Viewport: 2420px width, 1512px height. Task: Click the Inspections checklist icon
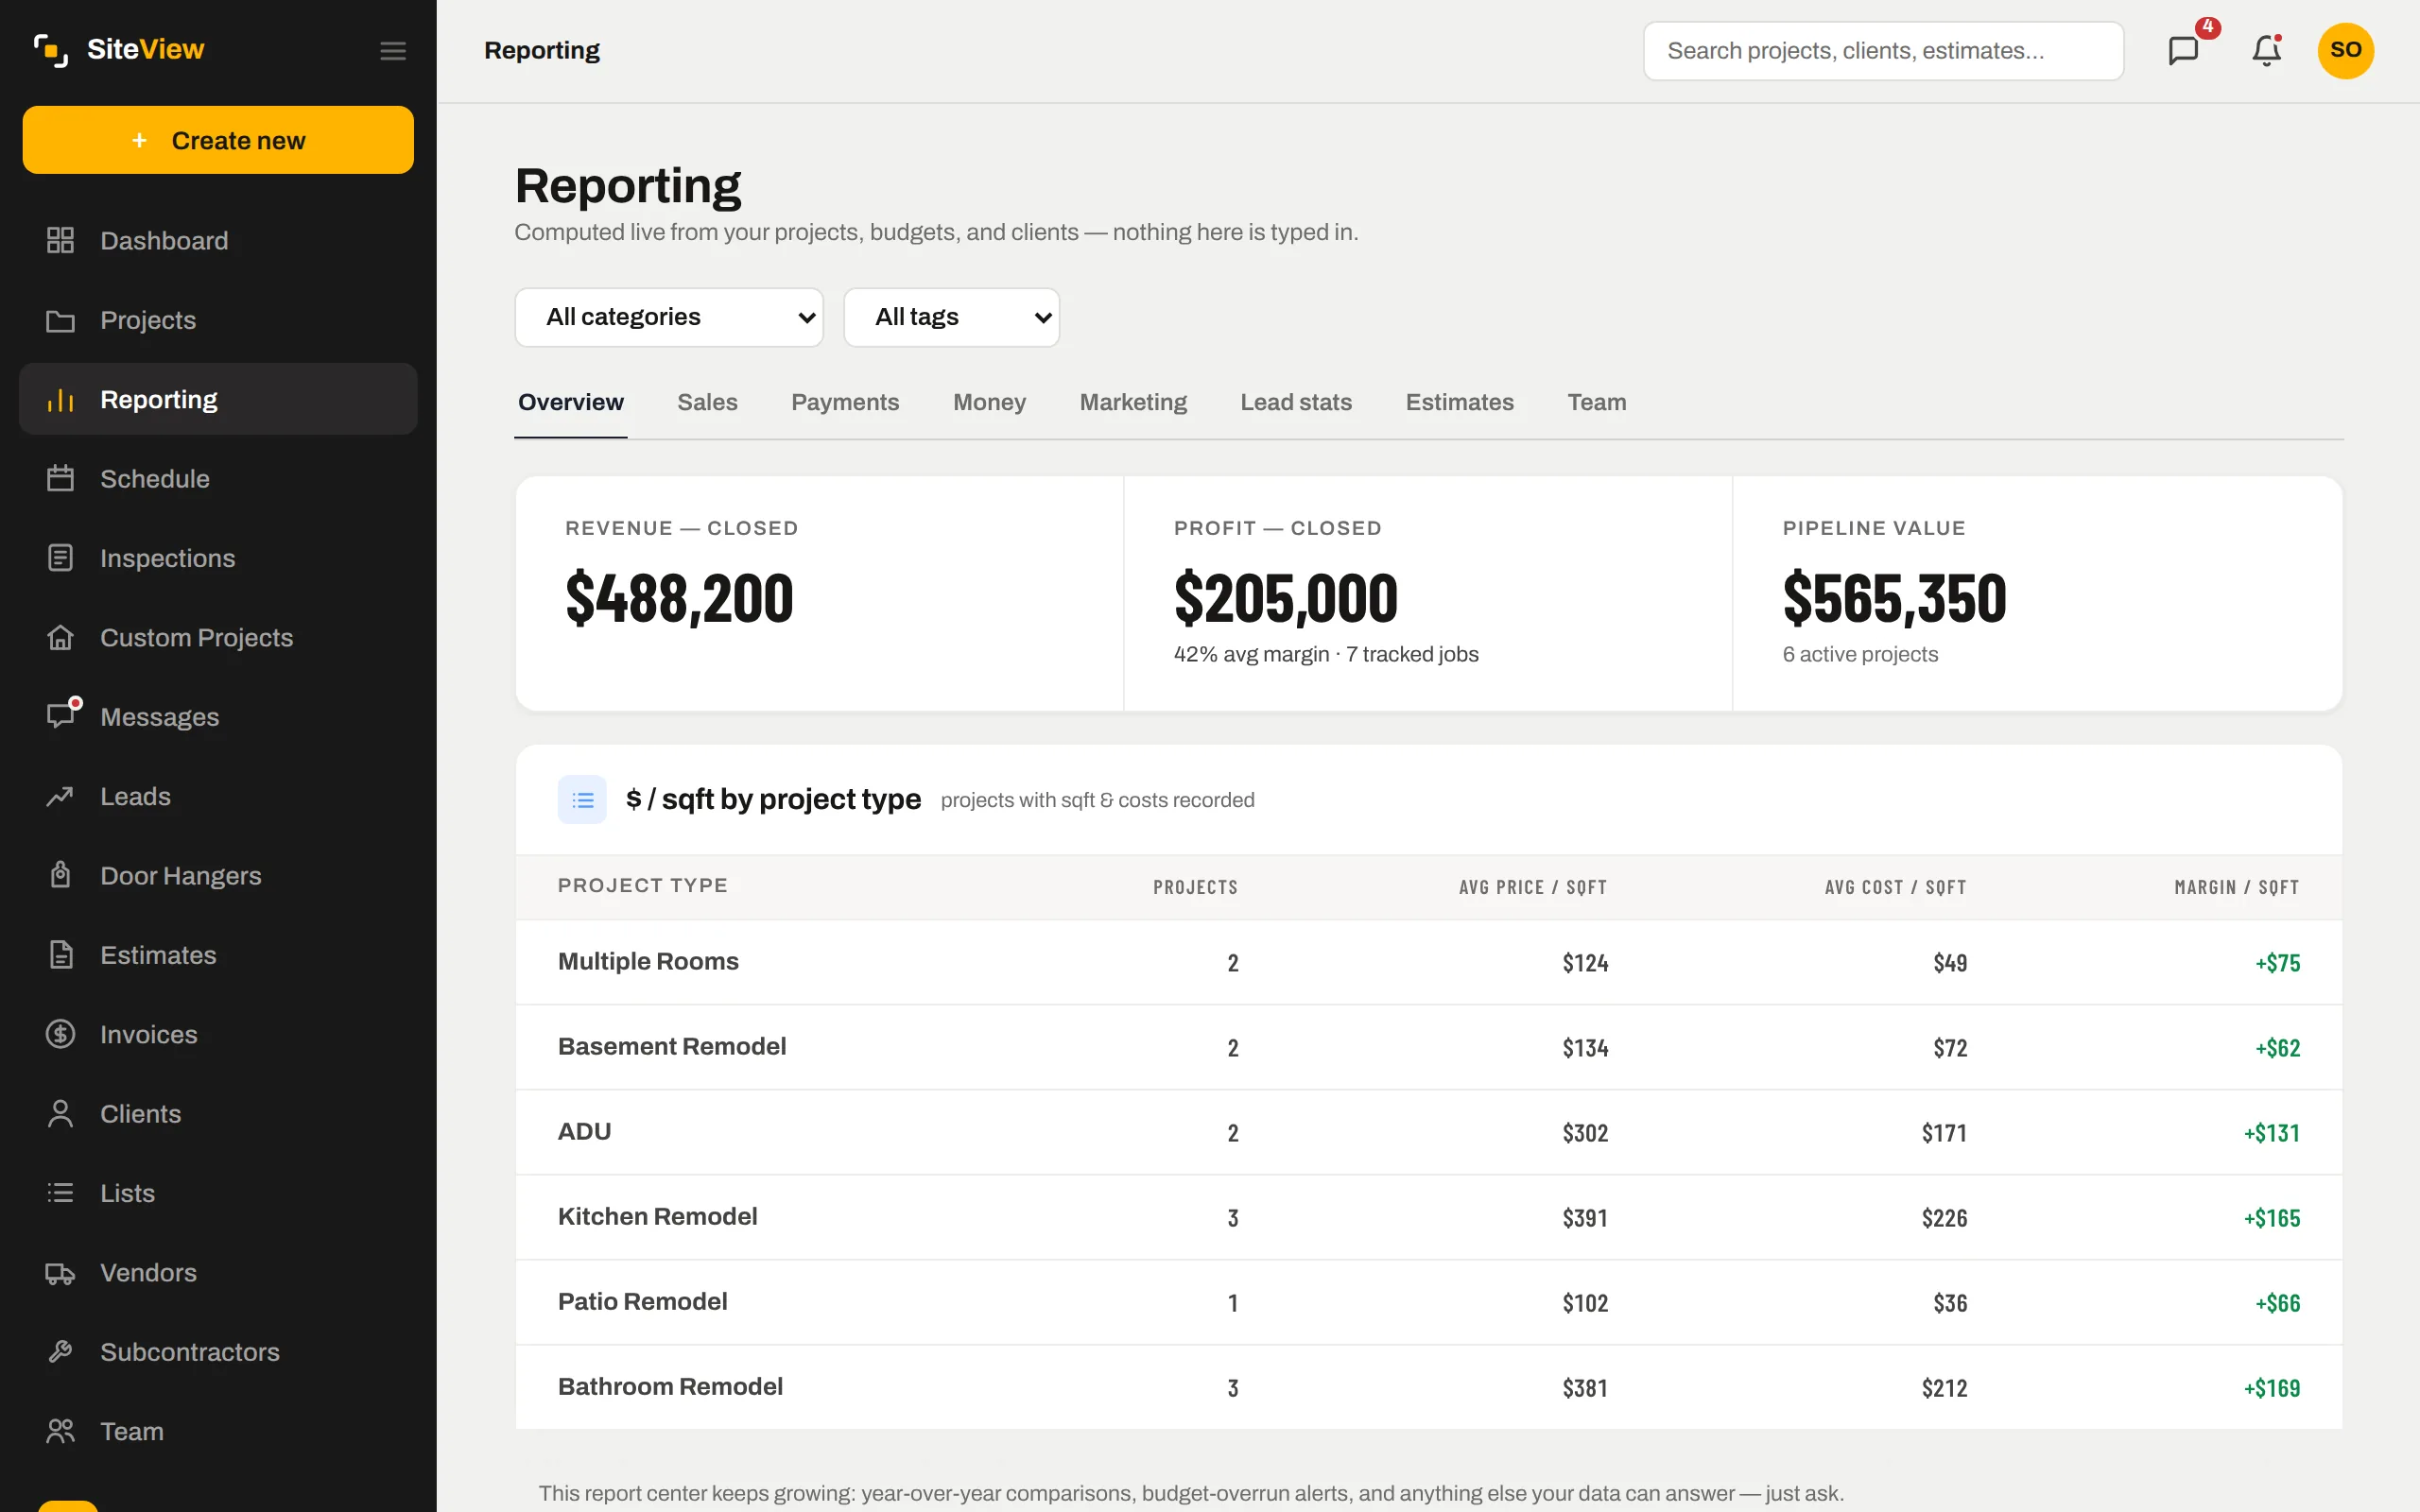pos(60,558)
